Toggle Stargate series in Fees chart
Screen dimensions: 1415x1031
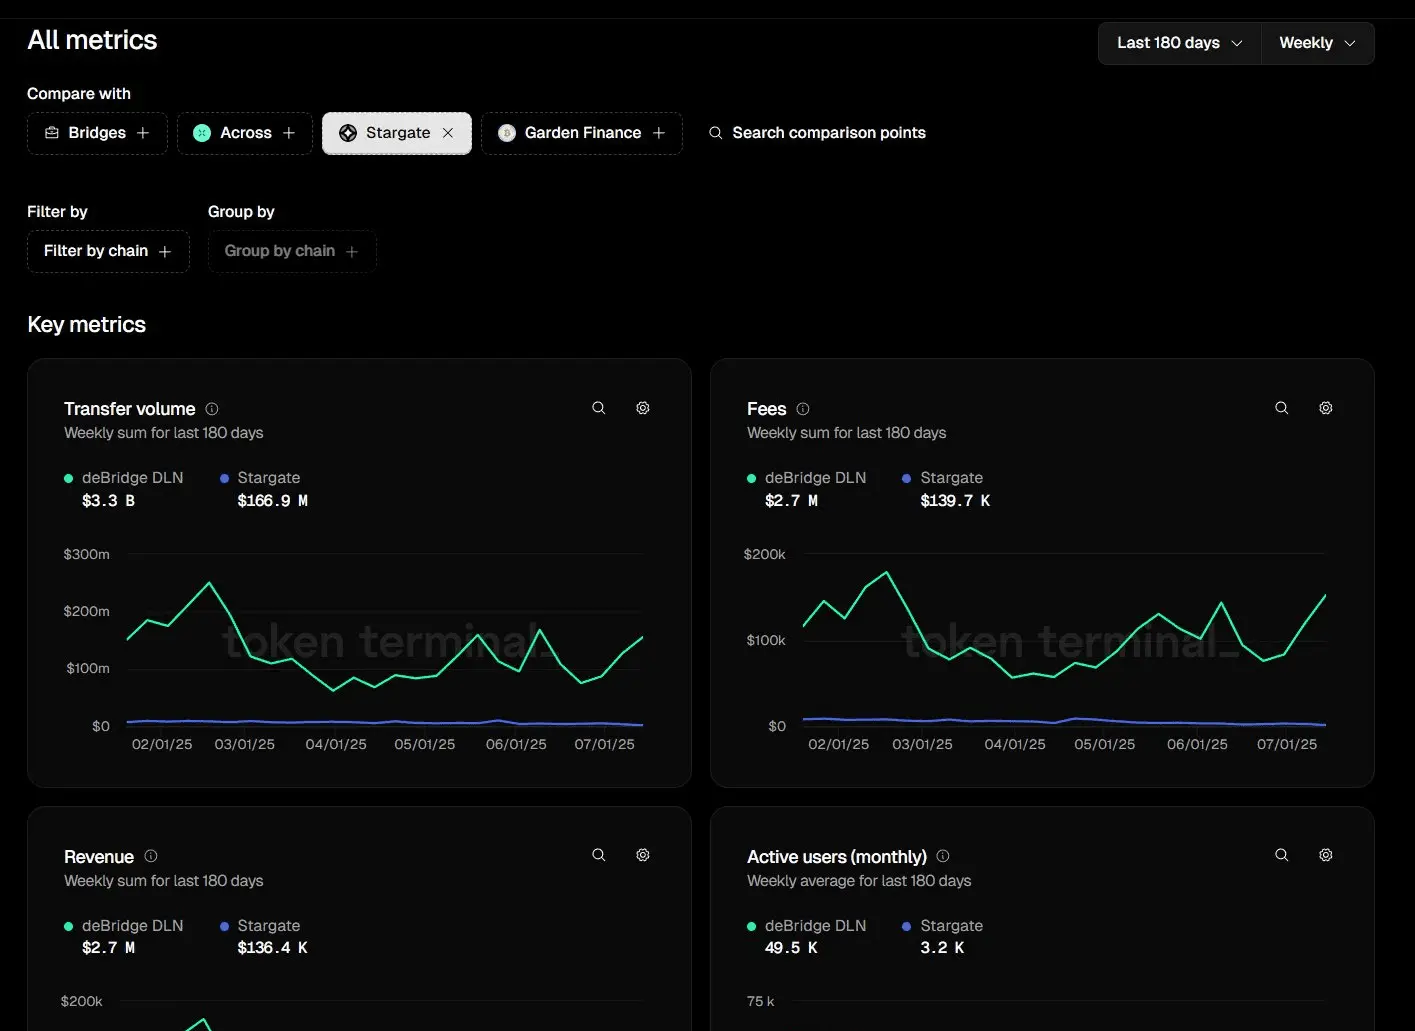pyautogui.click(x=943, y=478)
